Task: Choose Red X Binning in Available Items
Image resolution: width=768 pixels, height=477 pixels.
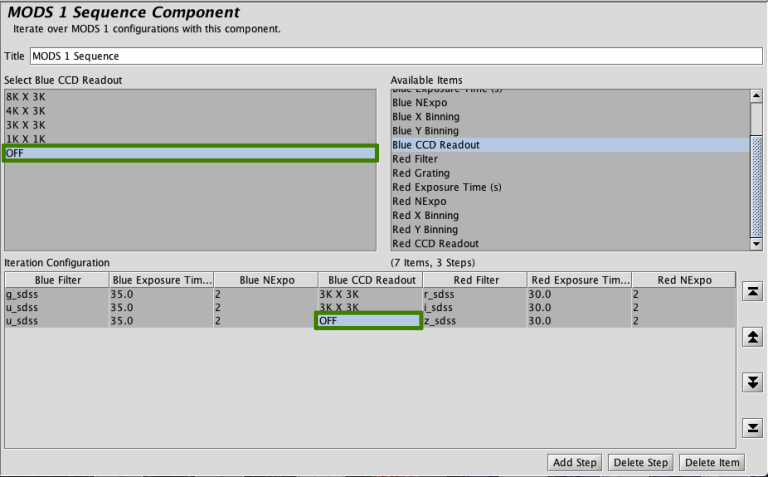Action: pos(571,215)
